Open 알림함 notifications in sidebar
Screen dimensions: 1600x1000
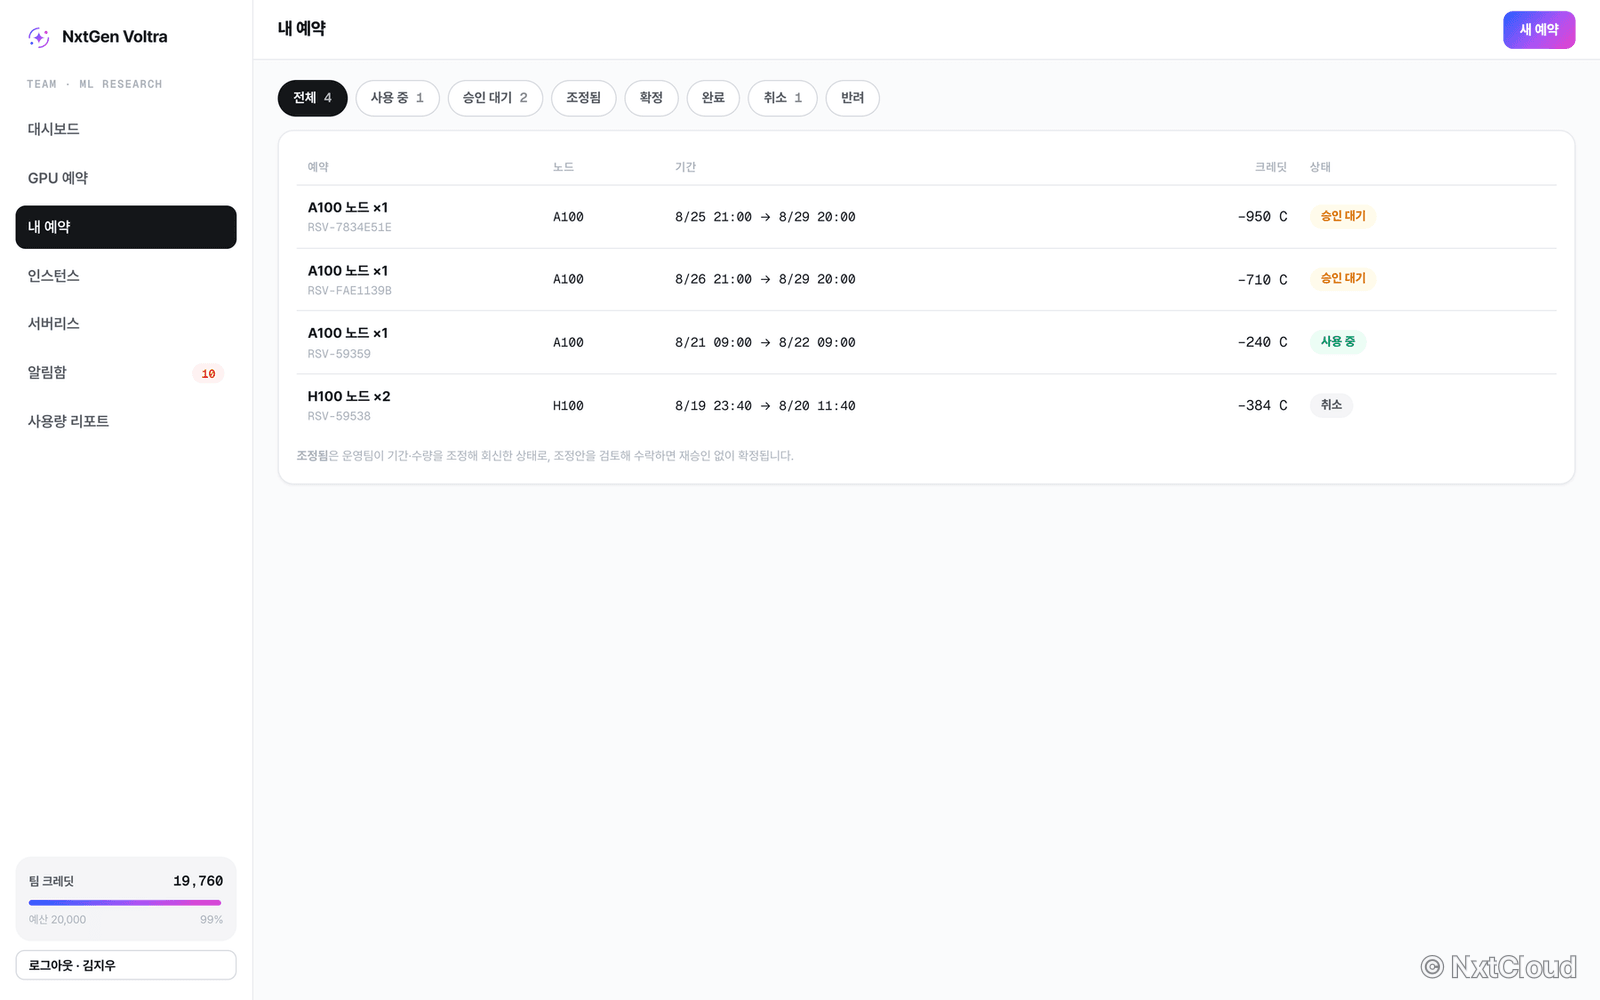click(x=126, y=373)
